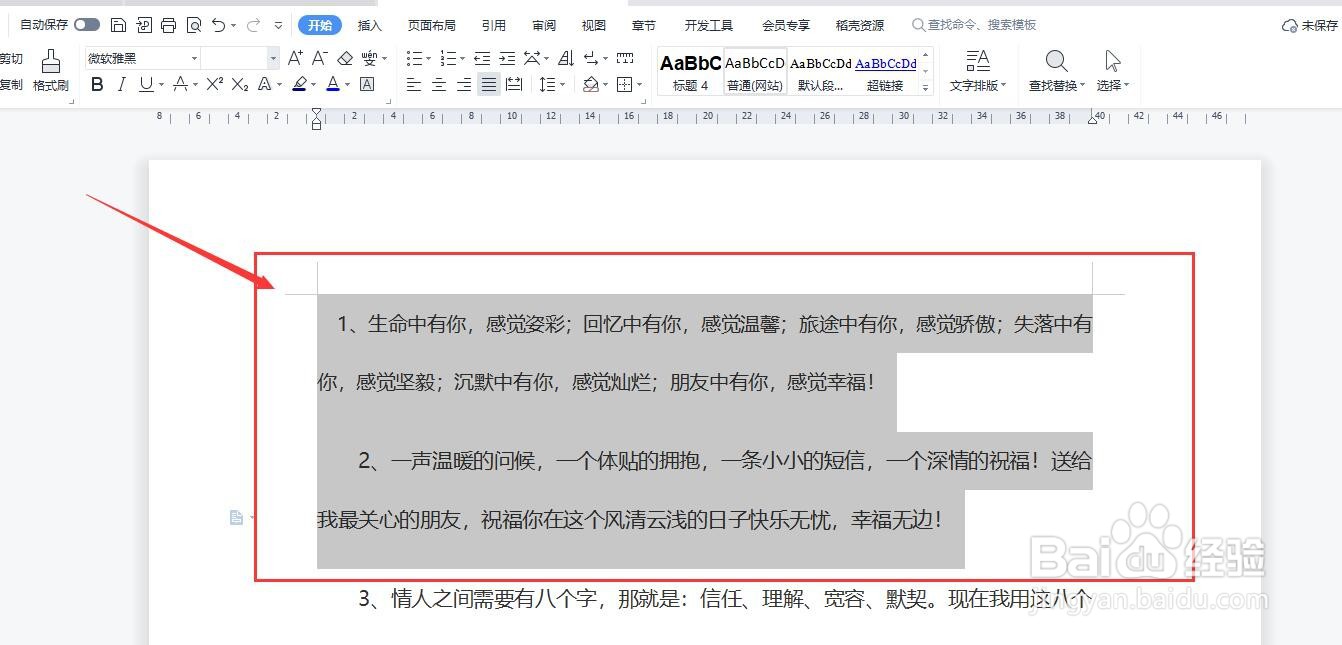Align text left
Screen dimensions: 1342x645
(x=414, y=85)
